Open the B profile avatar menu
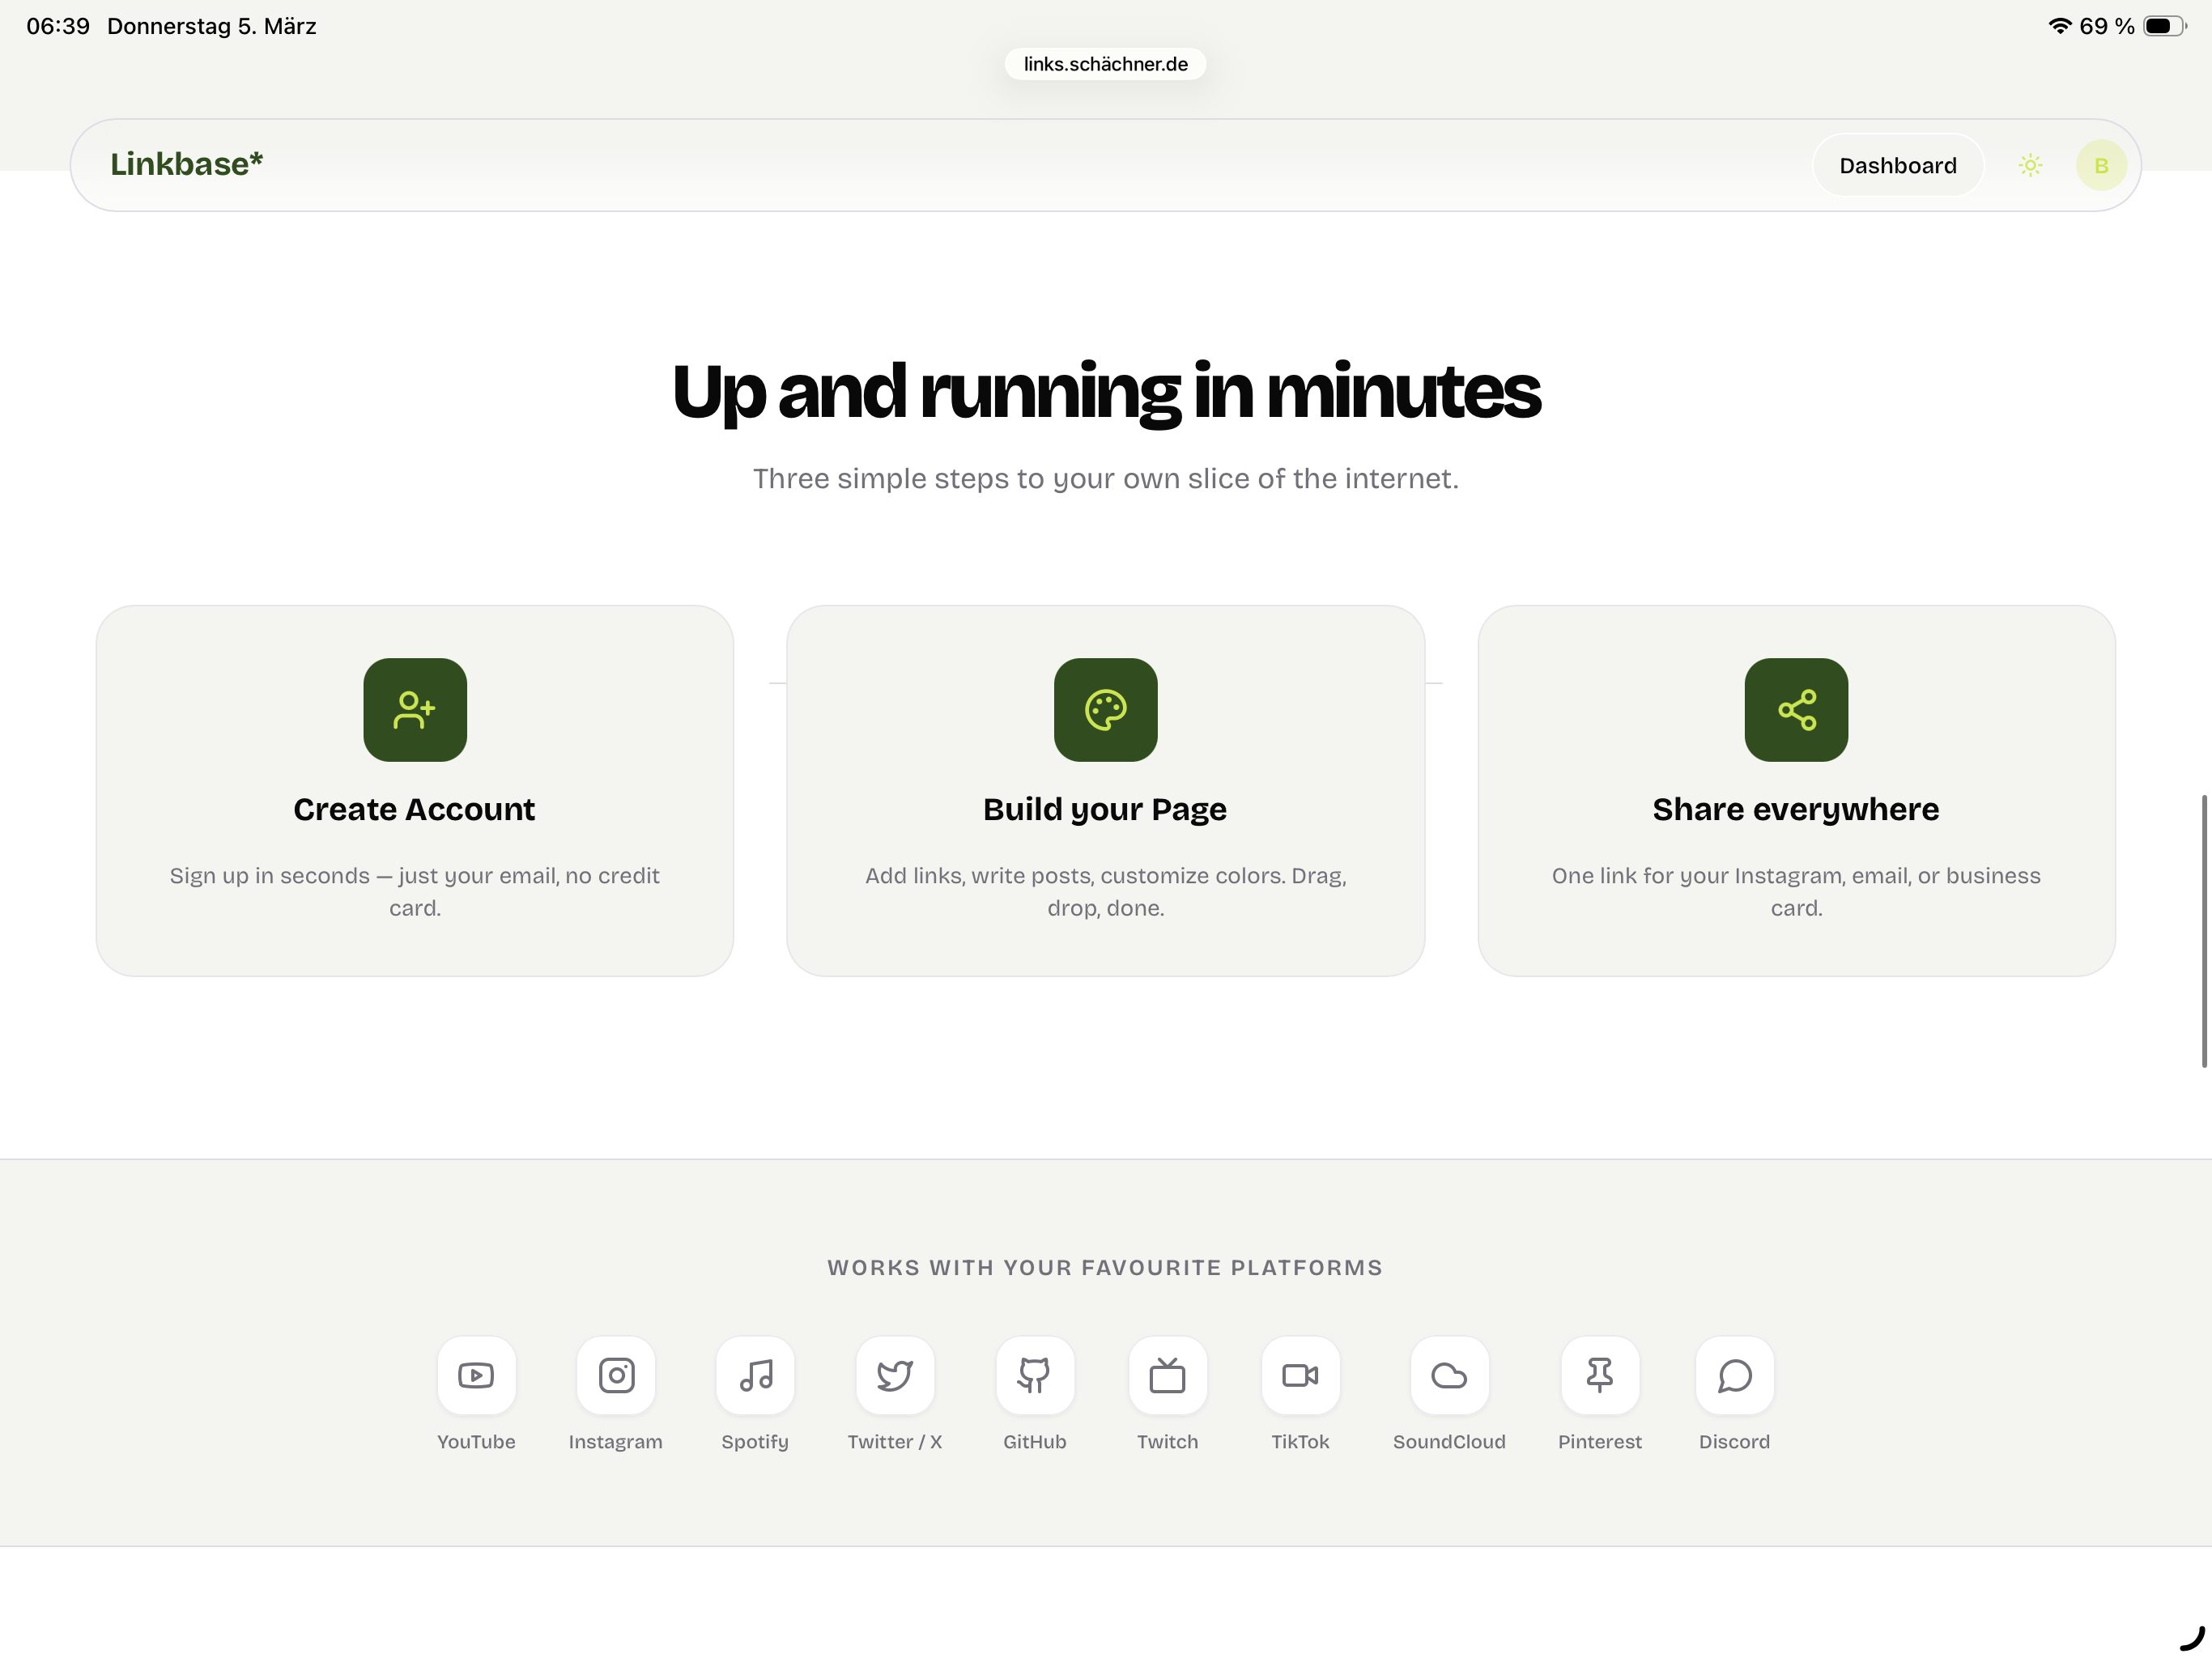Image resolution: width=2212 pixels, height=1658 pixels. point(2100,165)
